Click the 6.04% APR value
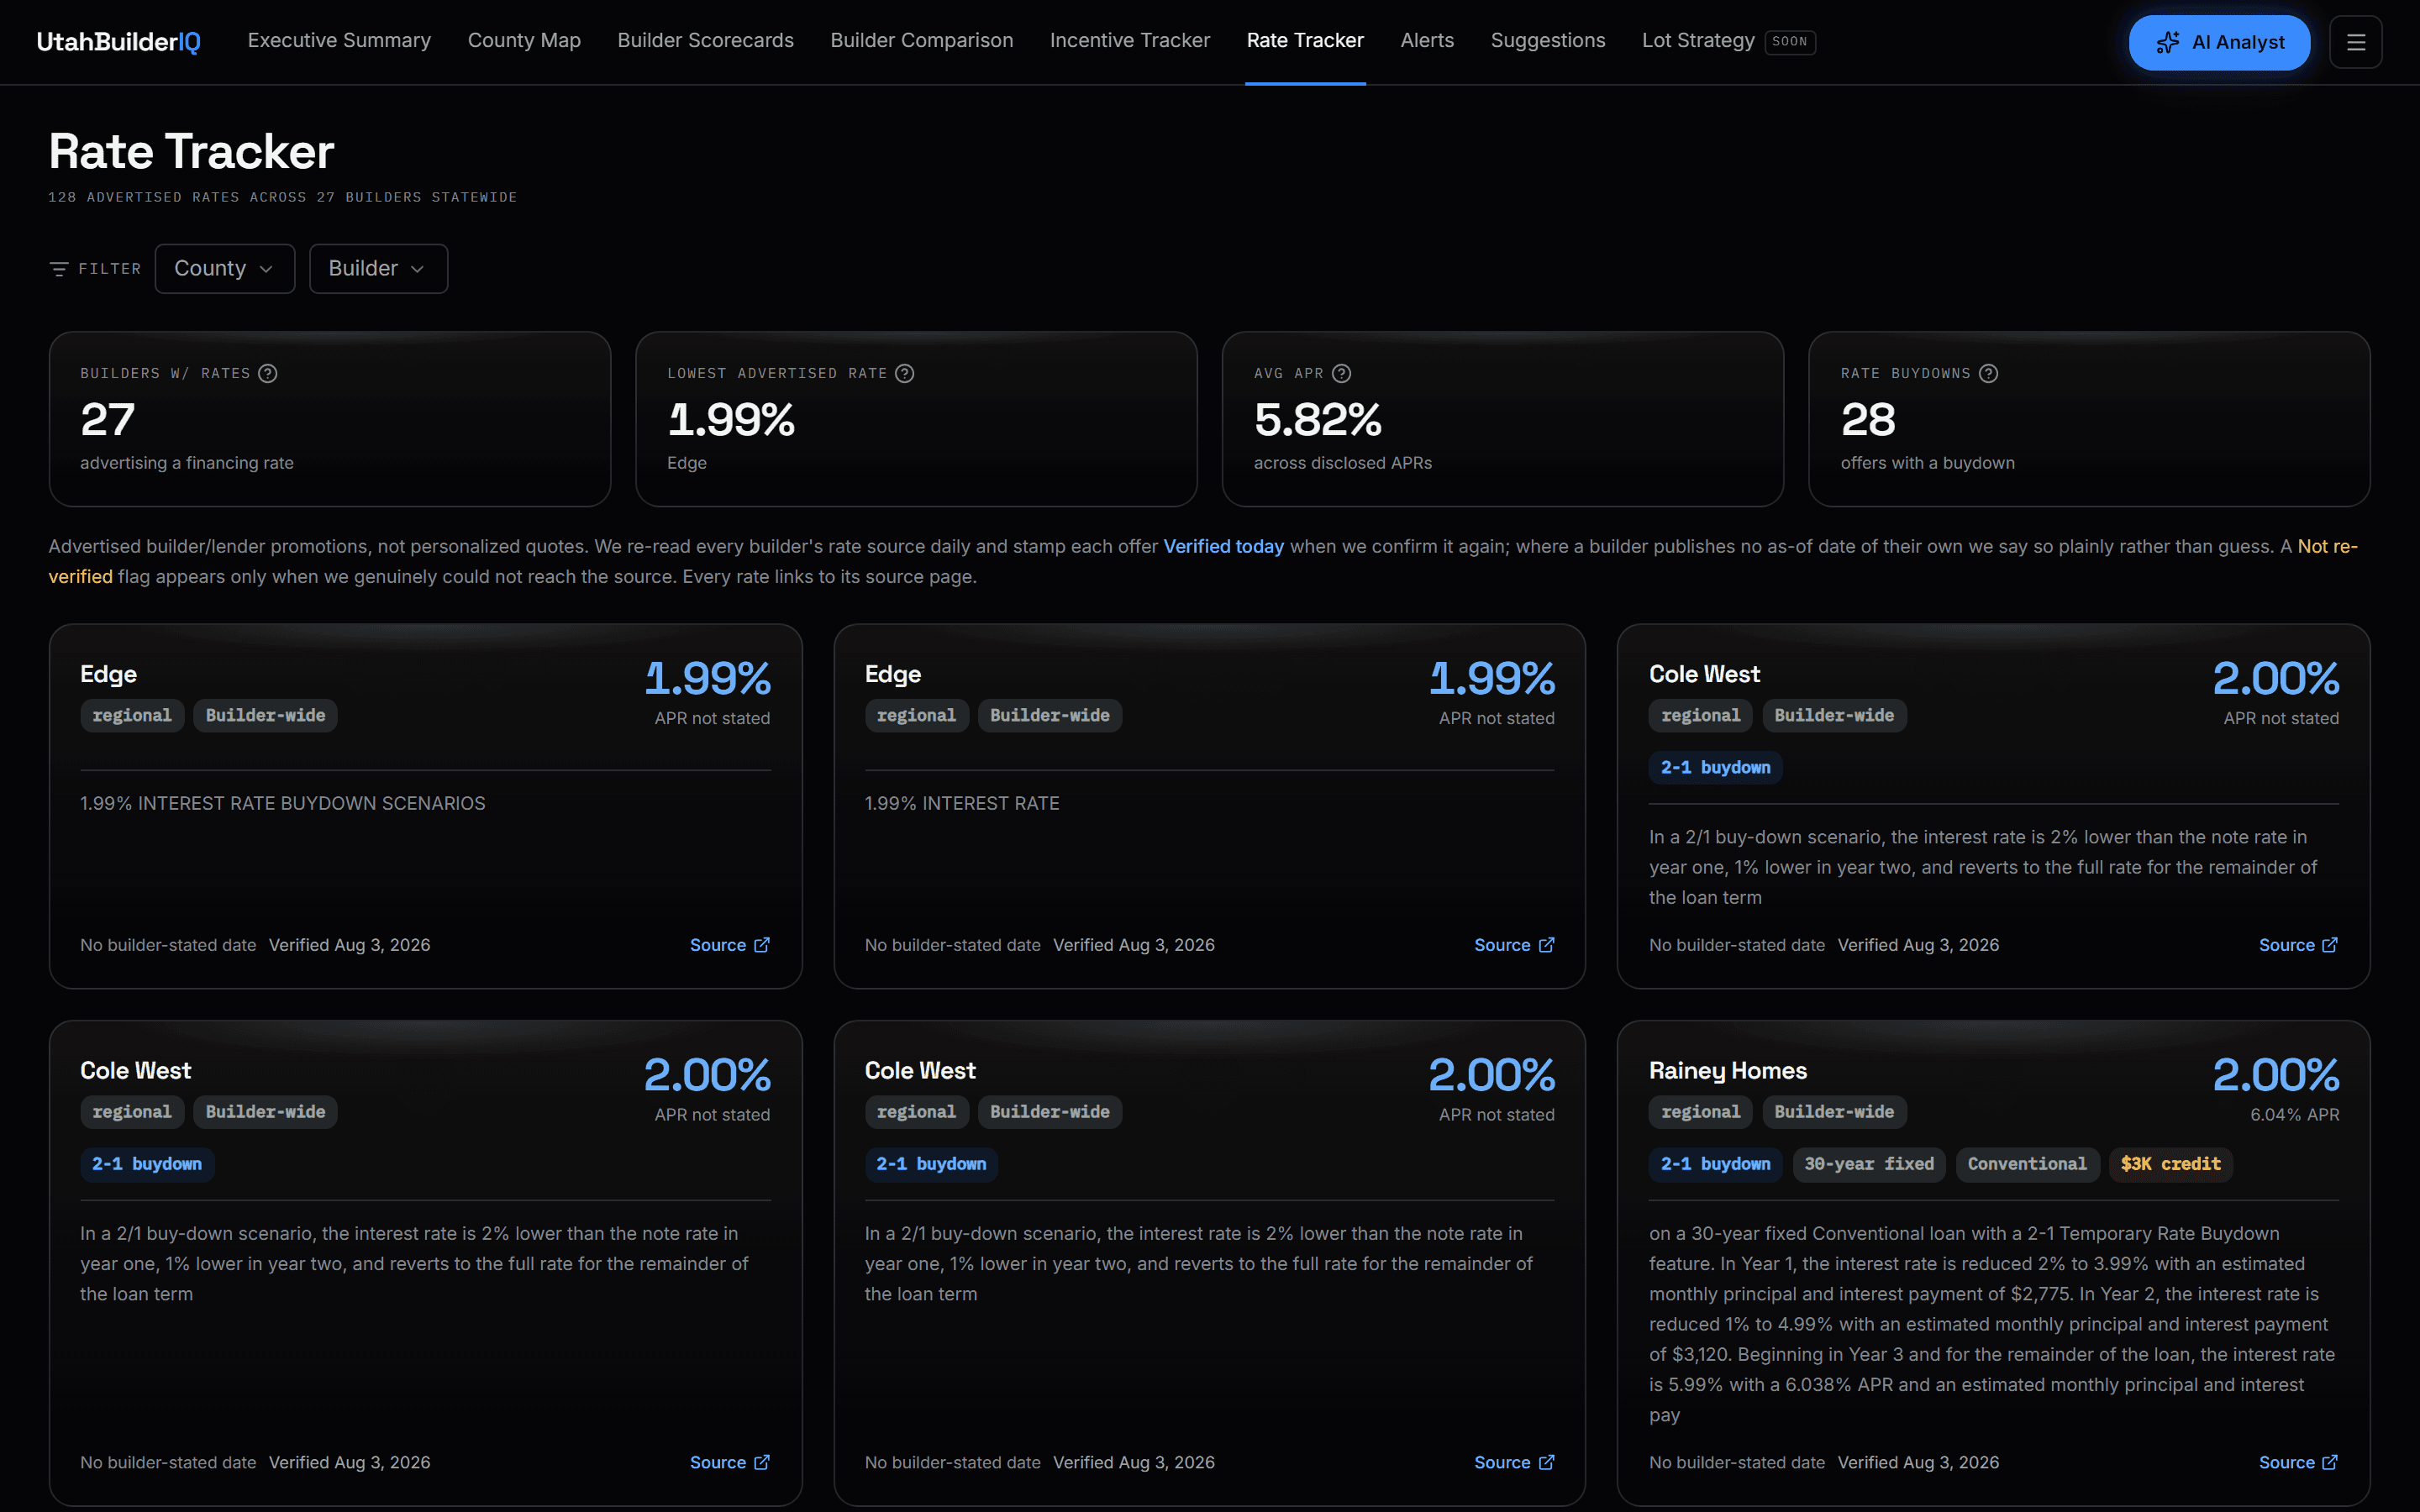 [x=2294, y=1114]
